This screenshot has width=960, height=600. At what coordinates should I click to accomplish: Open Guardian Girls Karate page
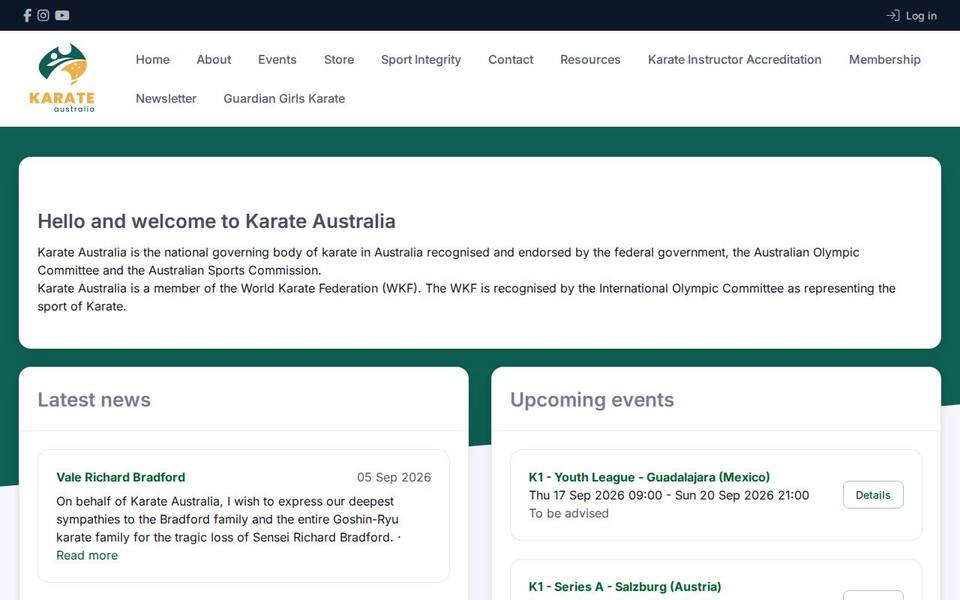point(284,99)
